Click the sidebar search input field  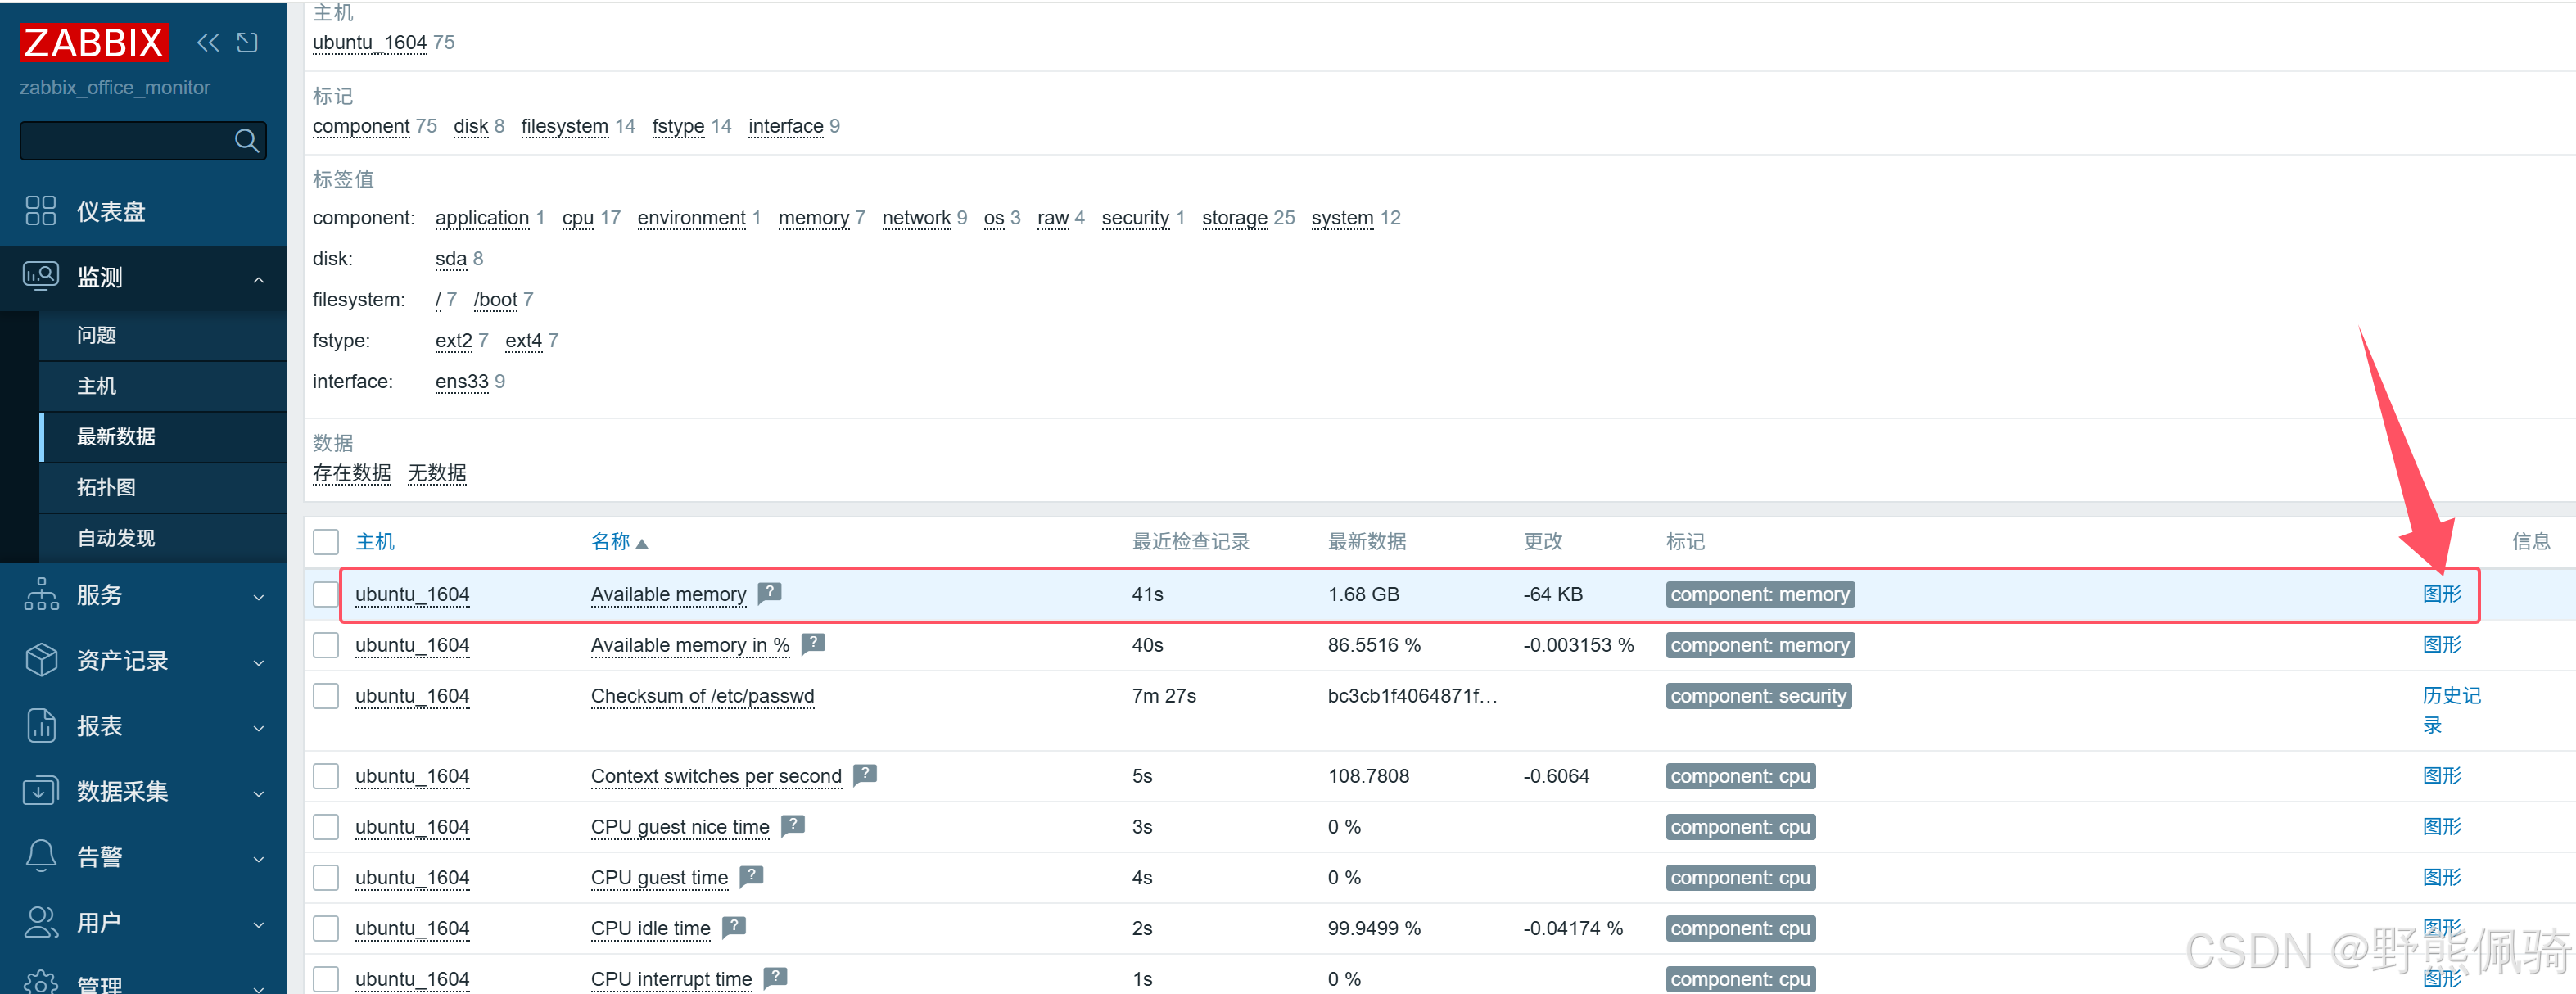click(125, 141)
